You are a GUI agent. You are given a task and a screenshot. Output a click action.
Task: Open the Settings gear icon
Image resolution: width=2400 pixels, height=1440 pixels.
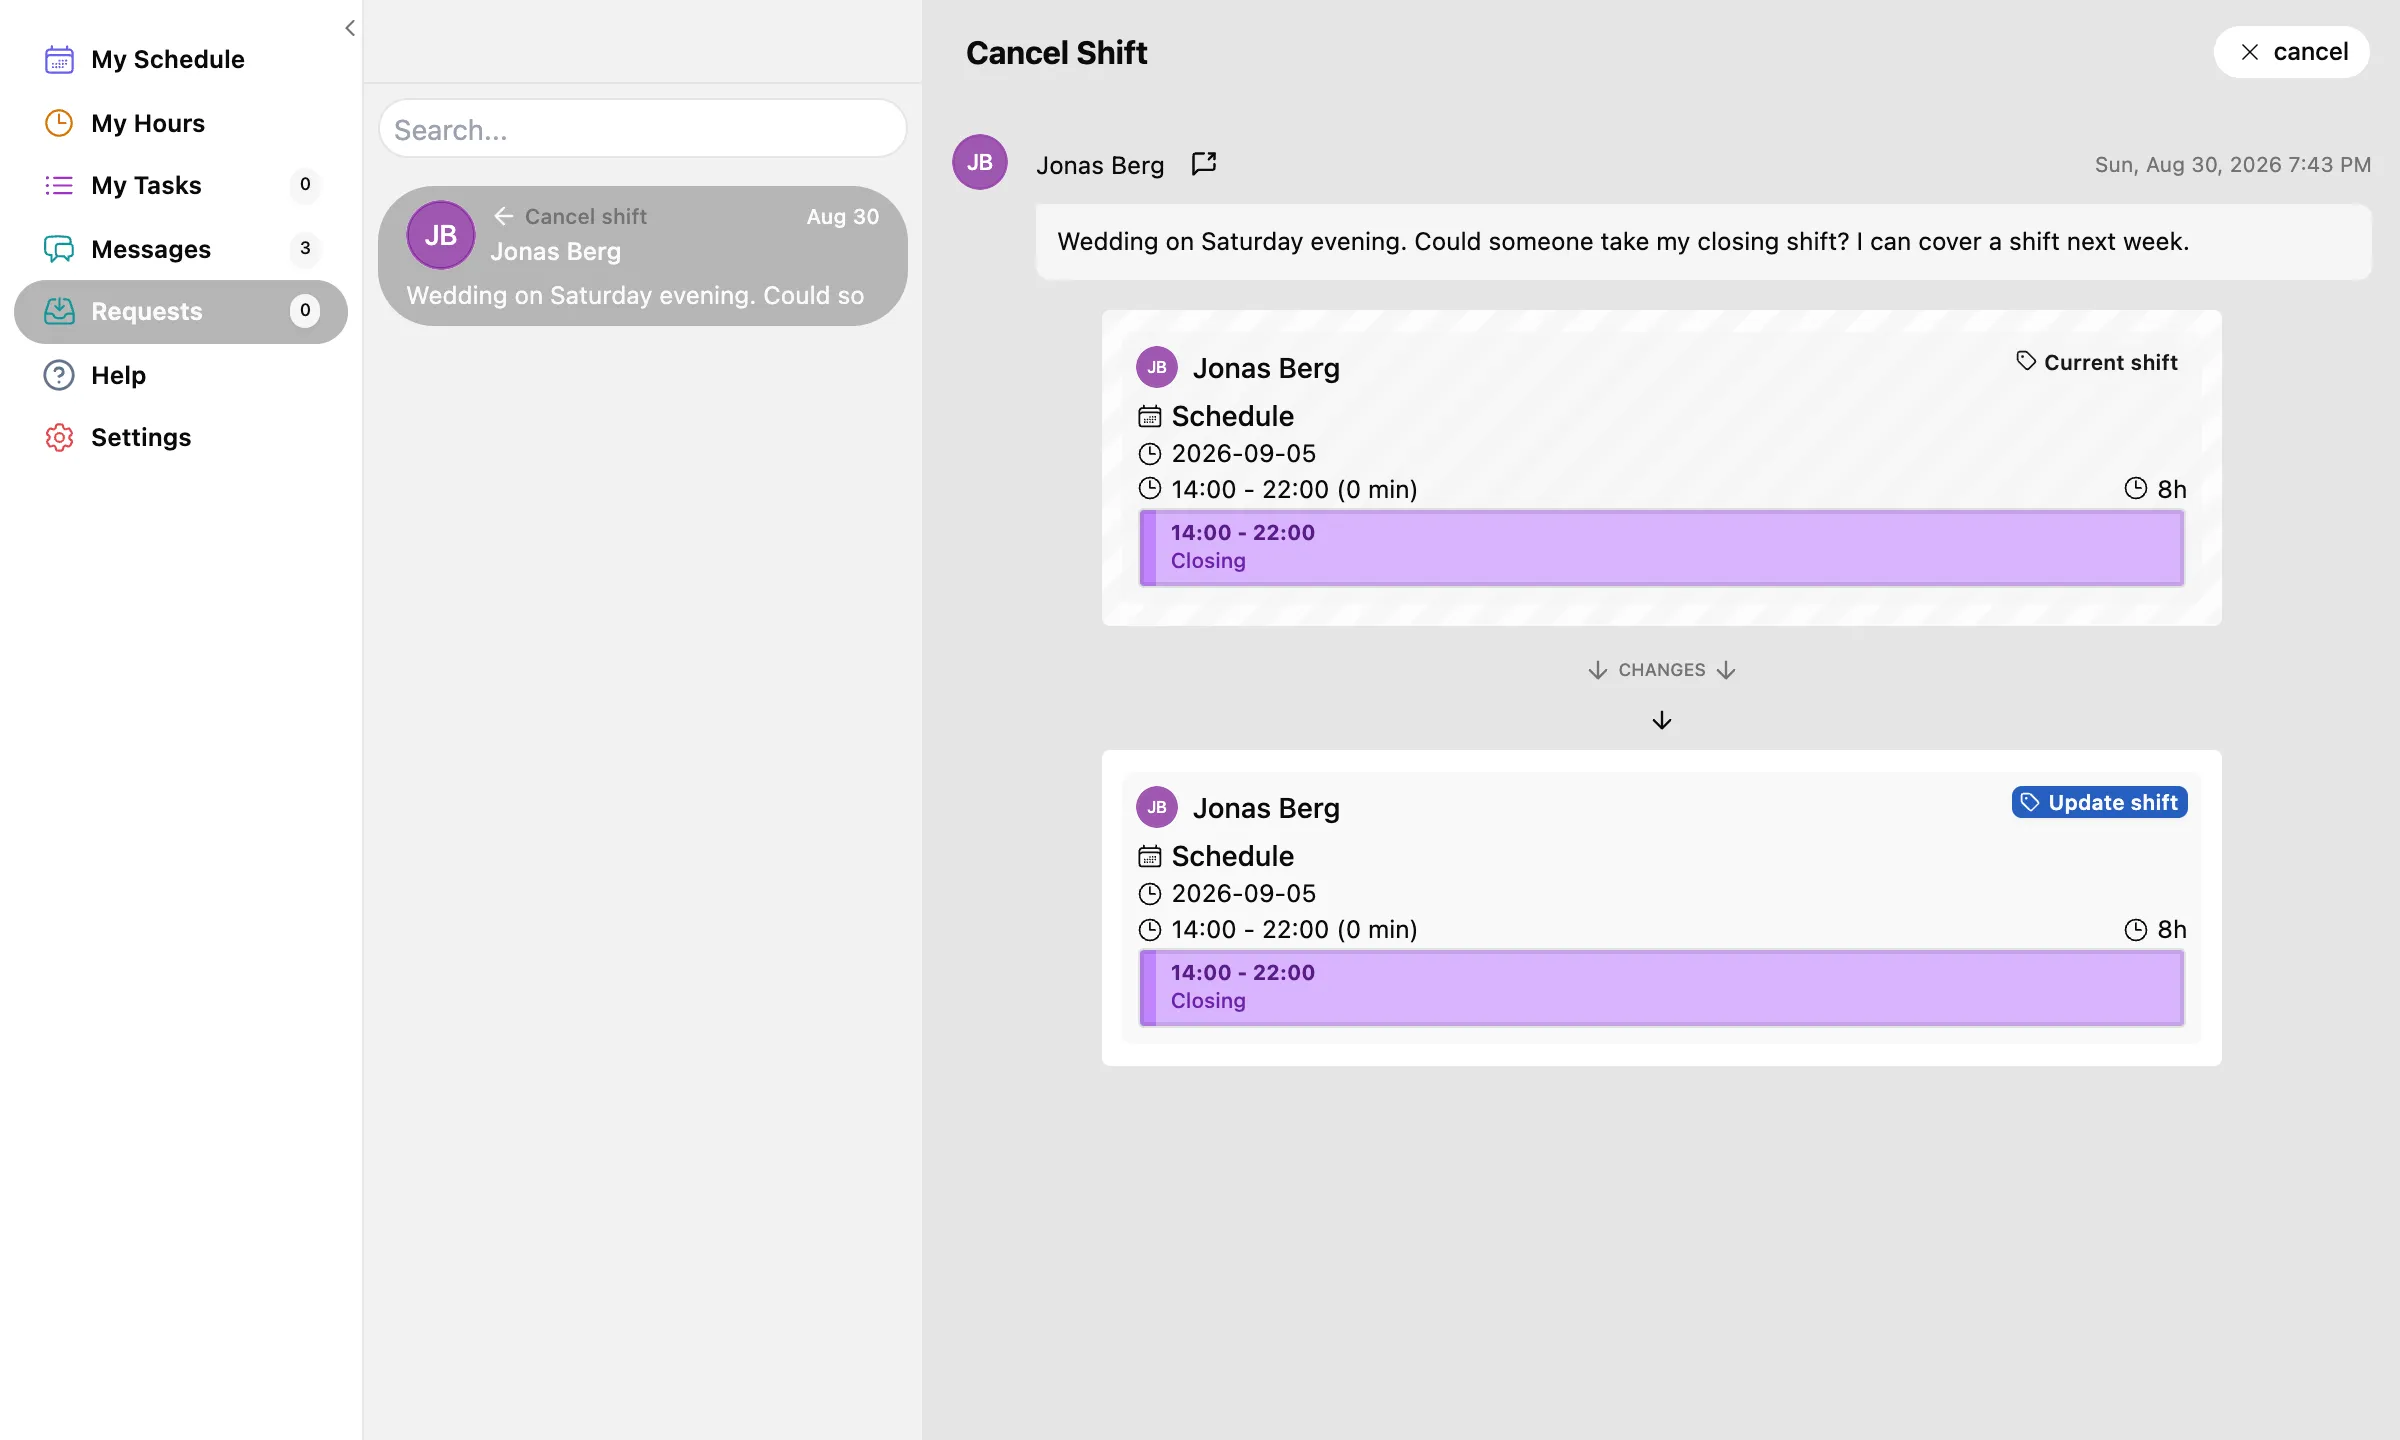click(x=59, y=437)
